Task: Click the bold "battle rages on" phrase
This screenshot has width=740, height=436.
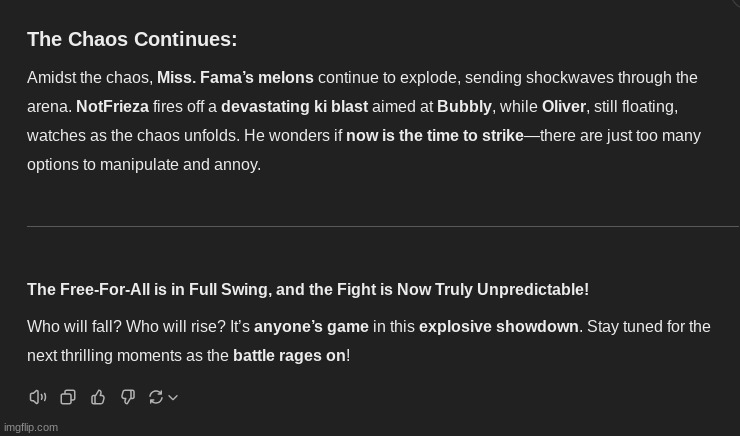Action: 289,355
